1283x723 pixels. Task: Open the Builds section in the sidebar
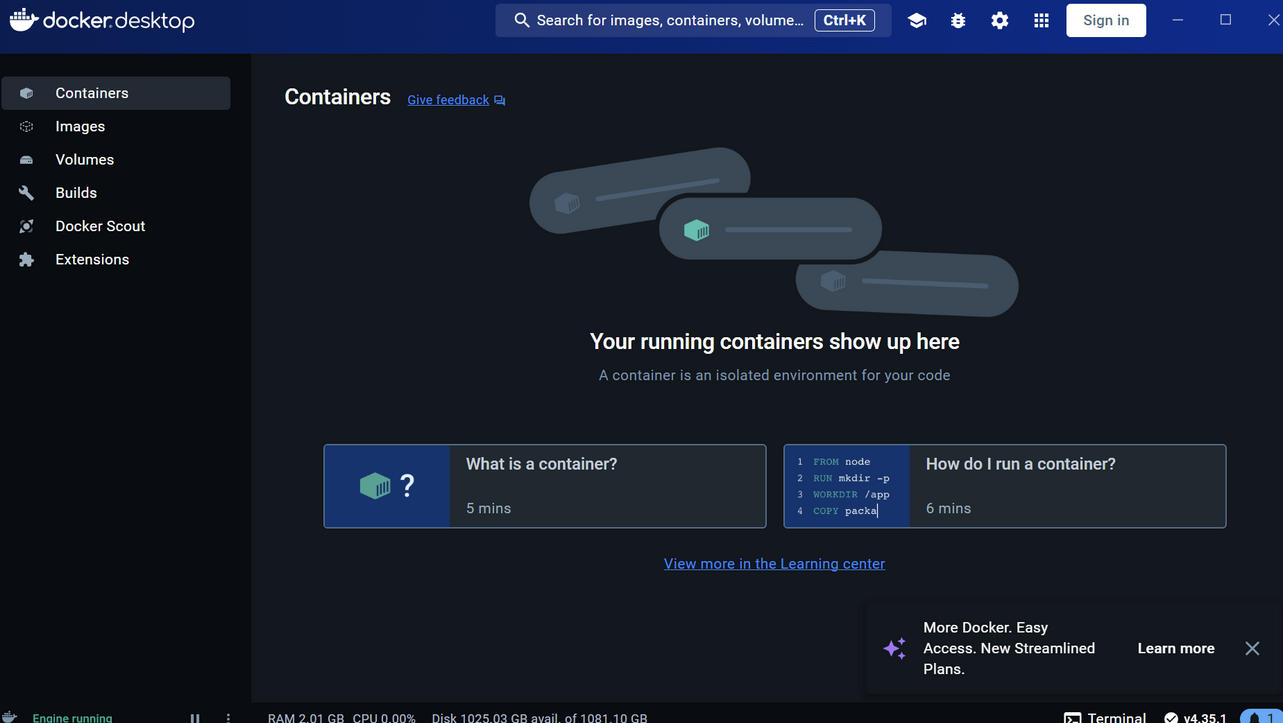[x=116, y=192]
